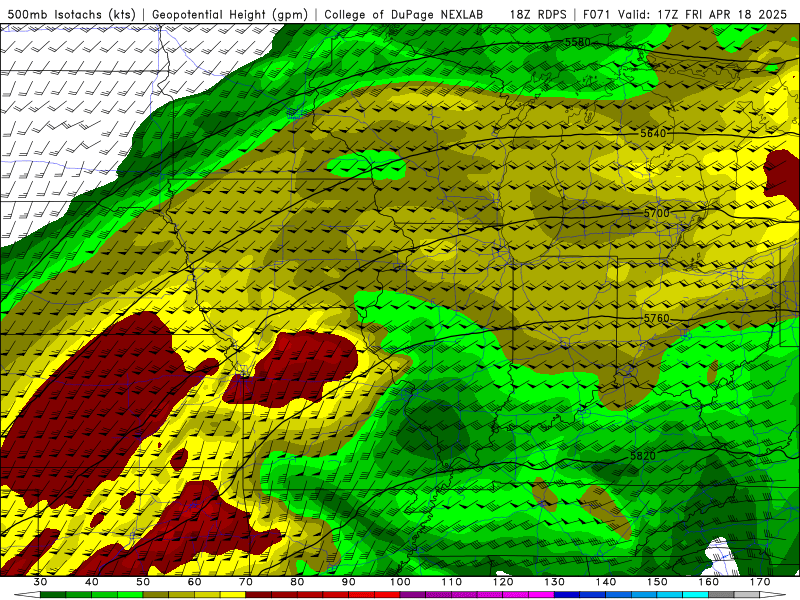Click the 5700 height contour label
Screen dimensions: 800x600
tap(656, 213)
